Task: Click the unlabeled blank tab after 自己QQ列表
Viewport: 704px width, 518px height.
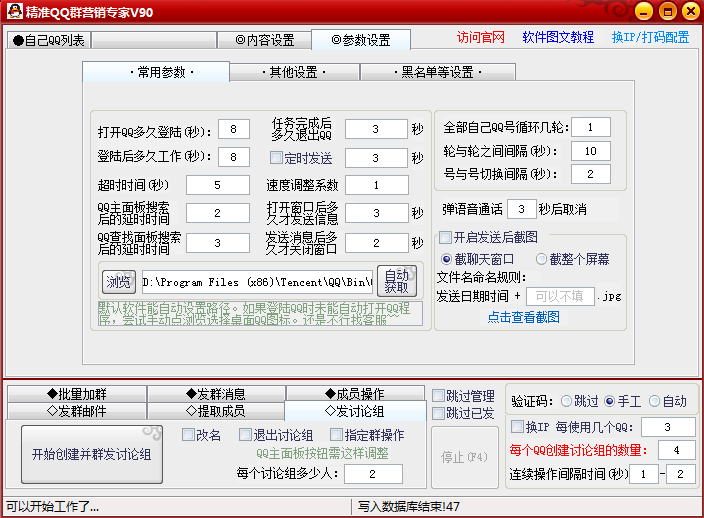Action: click(154, 40)
